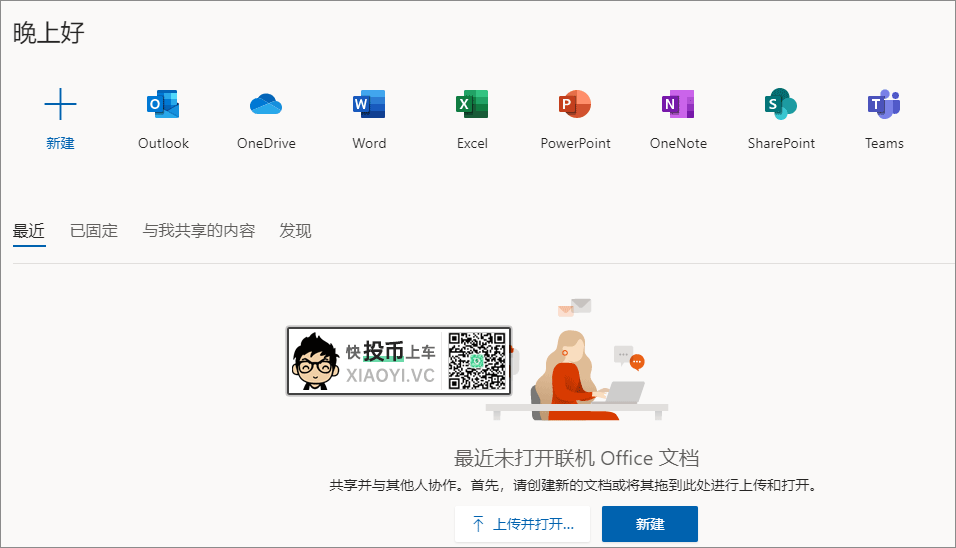Click the 新建 plus icon
Image resolution: width=956 pixels, height=548 pixels.
pos(60,104)
